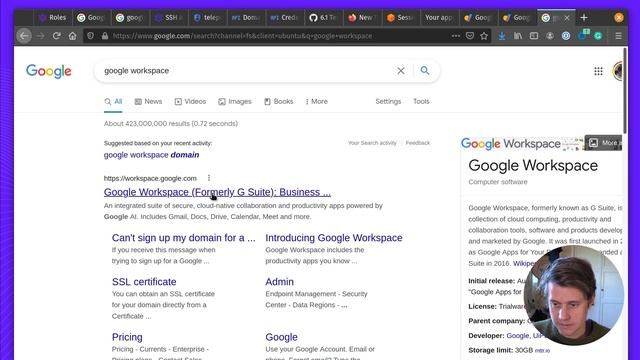Select the Books results filter

(x=279, y=102)
